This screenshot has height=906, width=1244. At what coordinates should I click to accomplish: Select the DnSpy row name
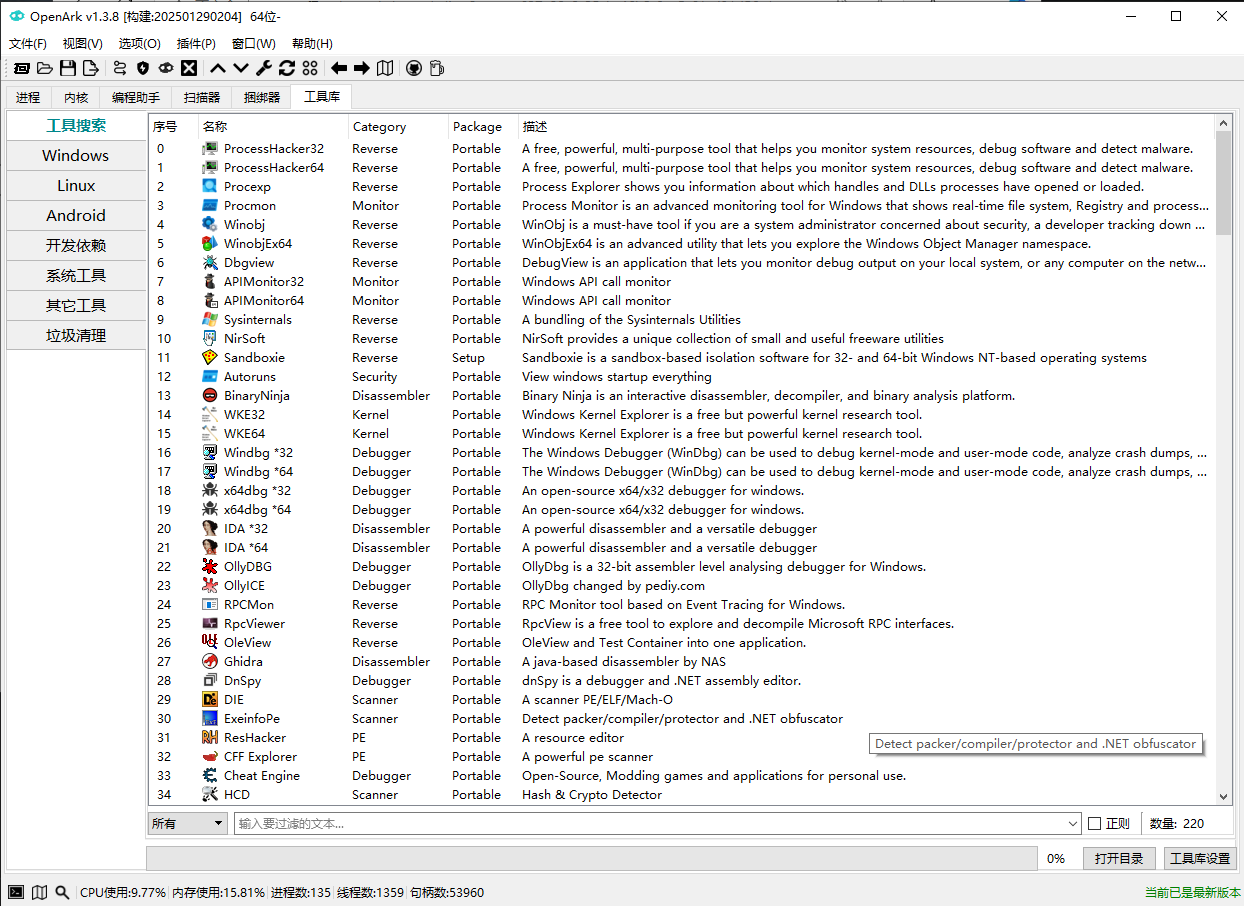point(243,681)
